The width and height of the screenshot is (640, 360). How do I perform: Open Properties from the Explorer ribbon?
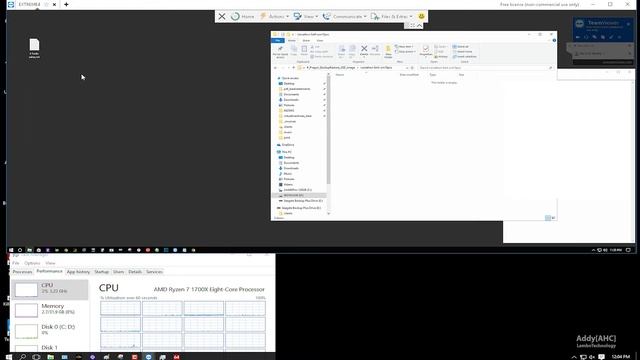(426, 51)
